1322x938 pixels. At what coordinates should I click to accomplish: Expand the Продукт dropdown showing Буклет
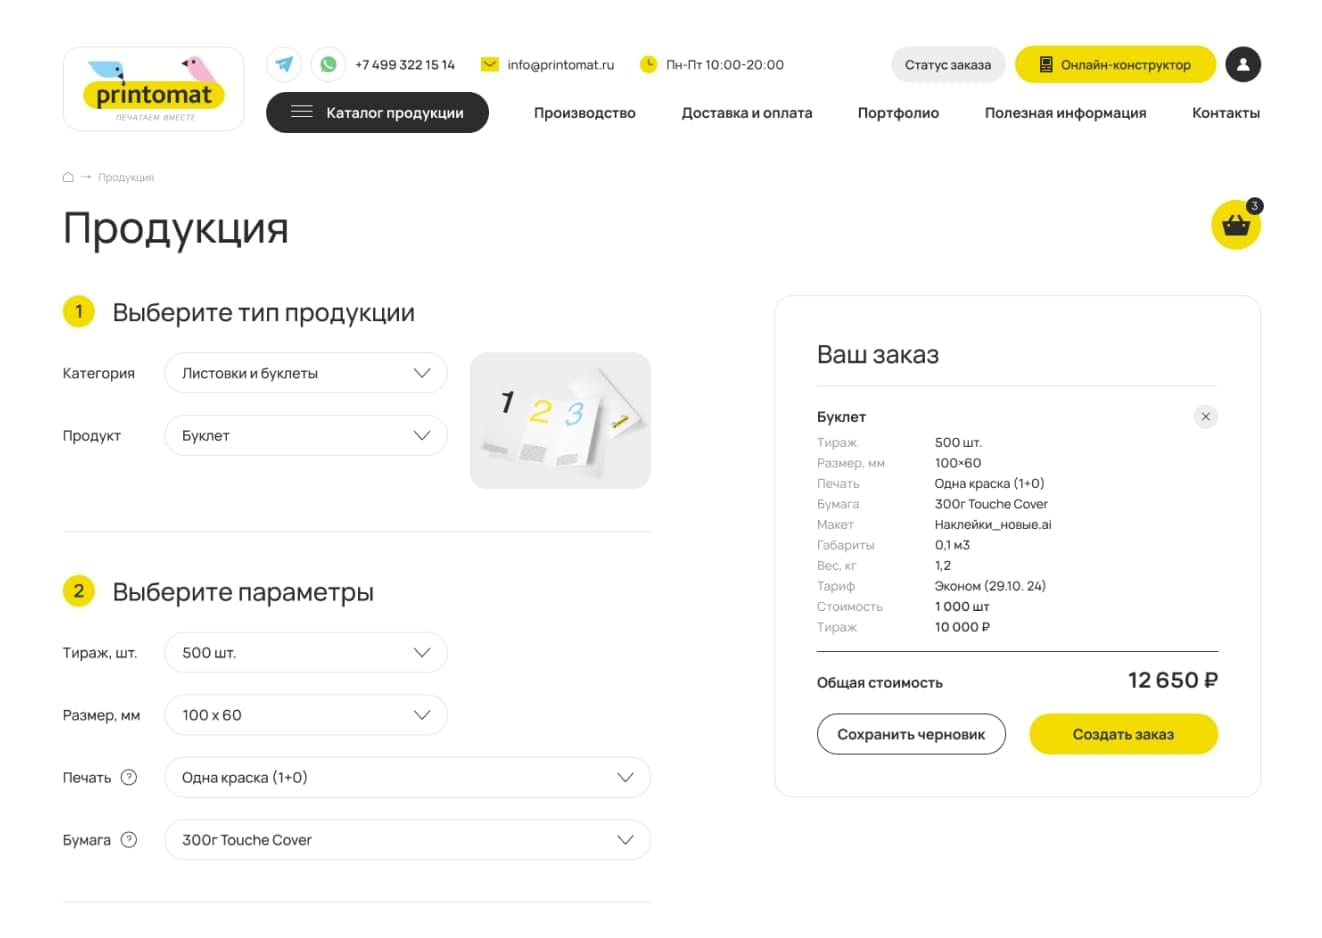[x=305, y=435]
